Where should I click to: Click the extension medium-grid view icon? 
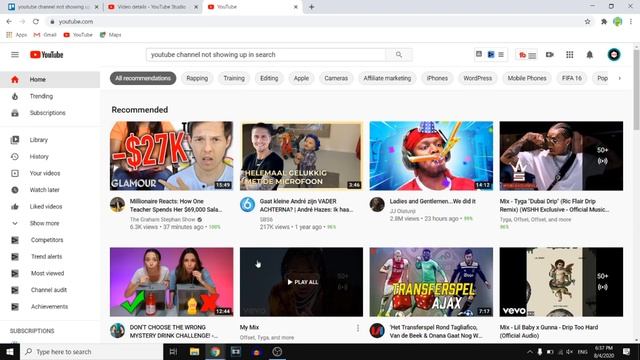pos(491,54)
